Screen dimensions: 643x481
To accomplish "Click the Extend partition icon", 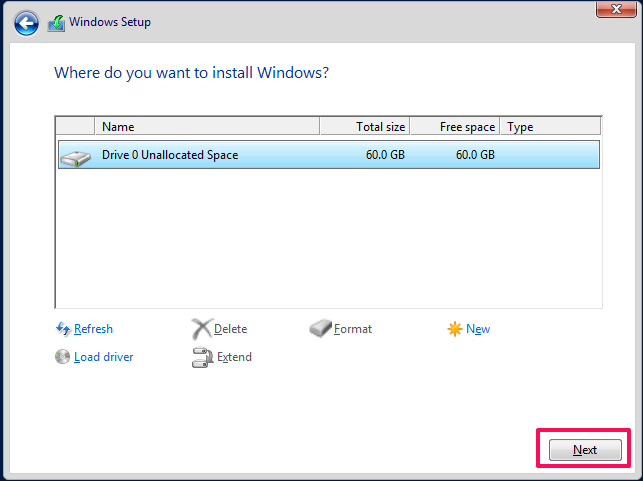I will pyautogui.click(x=202, y=357).
